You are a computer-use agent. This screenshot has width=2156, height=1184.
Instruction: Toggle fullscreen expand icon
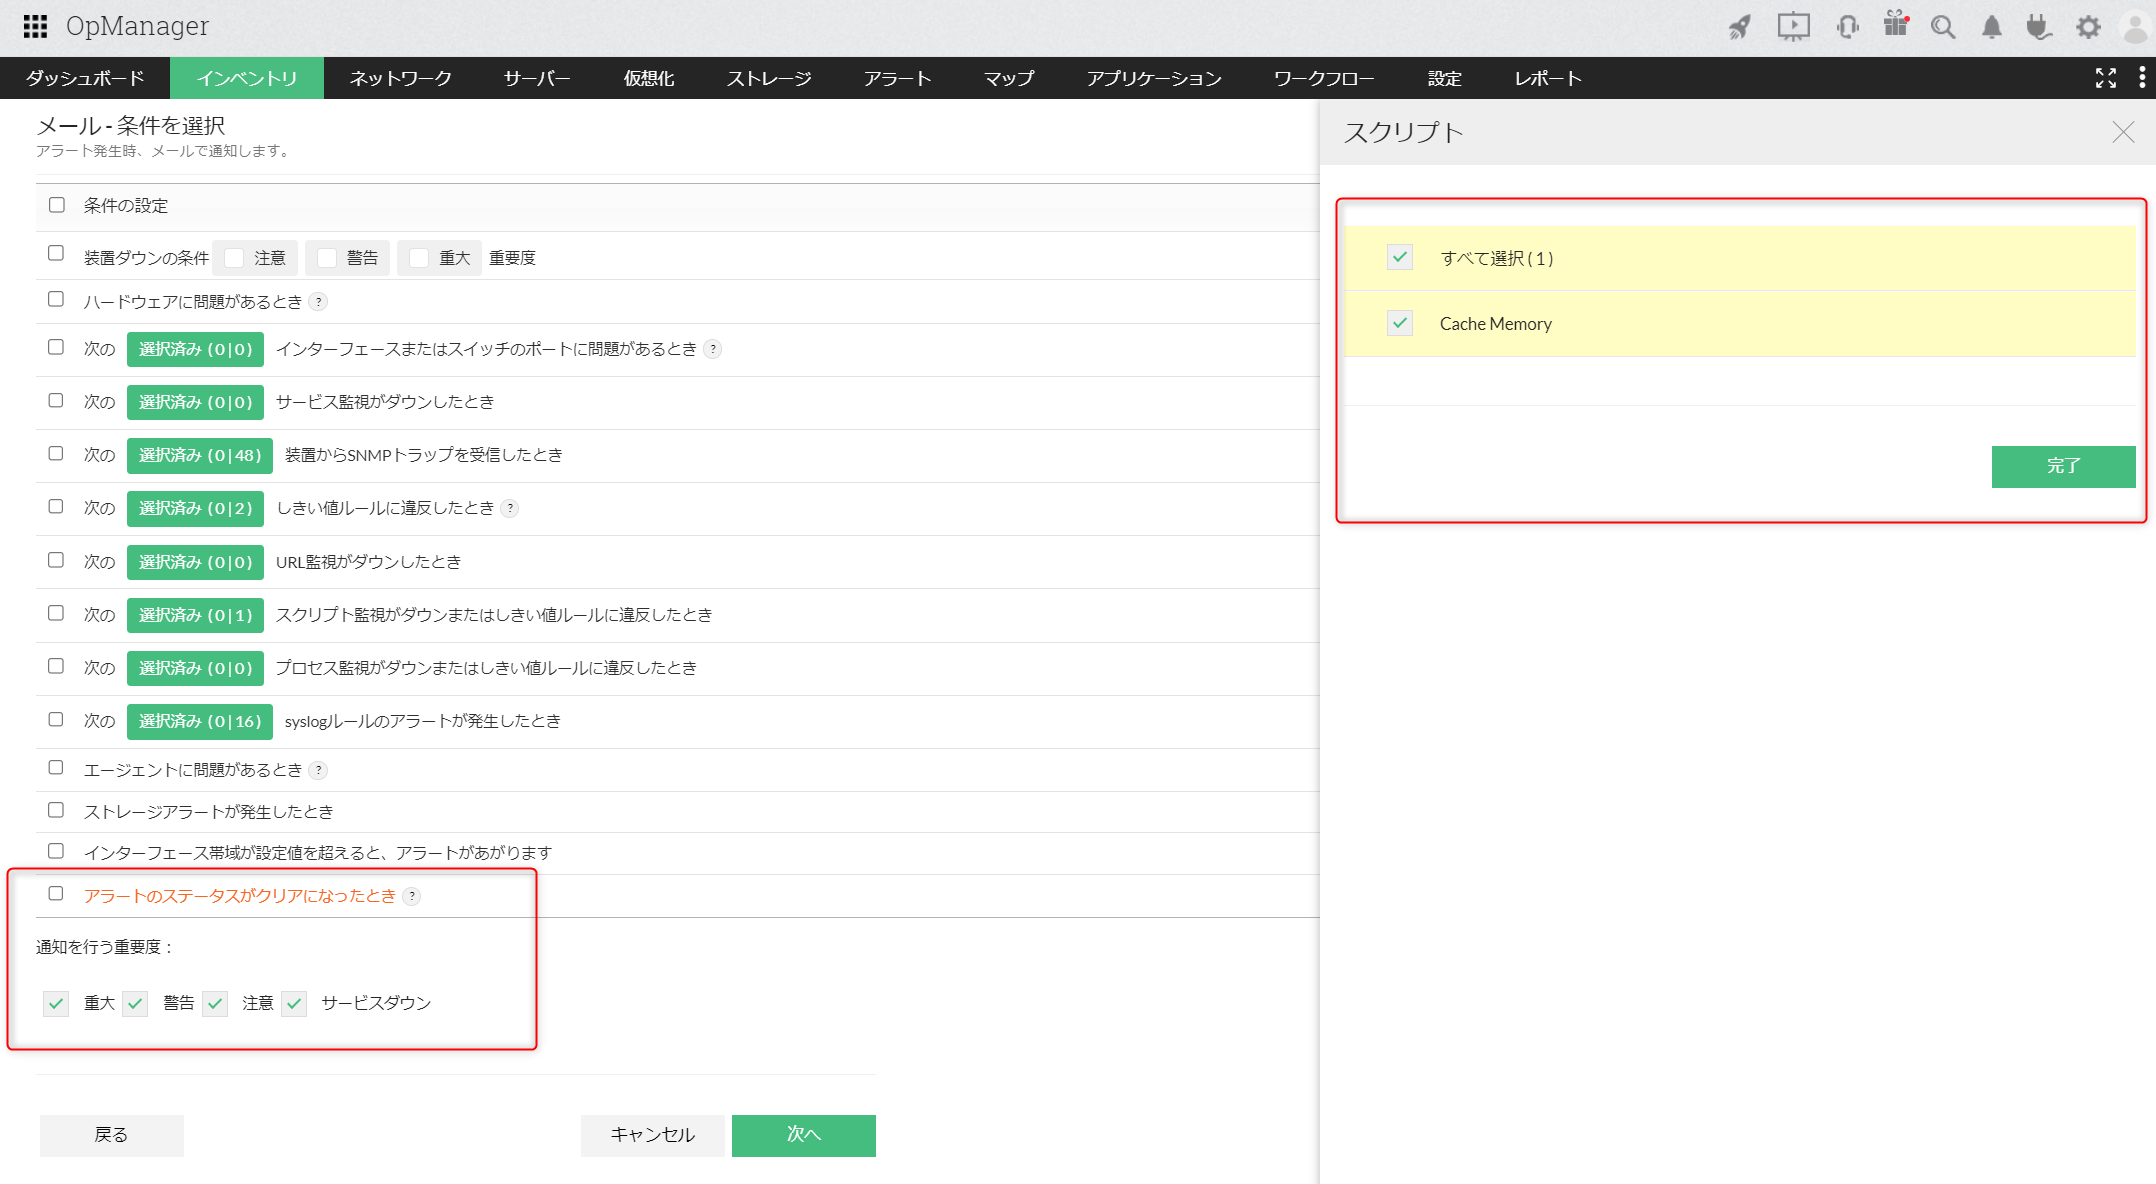pos(2105,78)
